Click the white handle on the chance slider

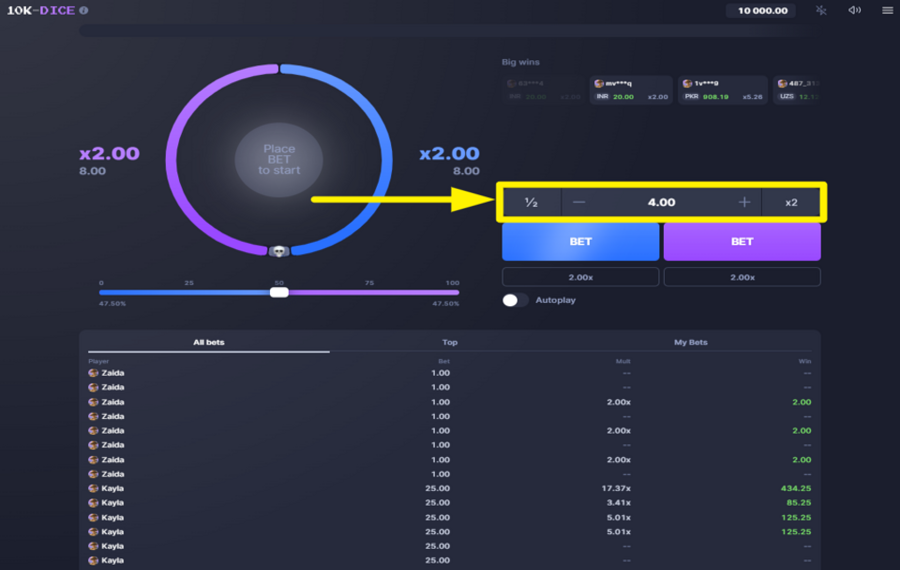(x=279, y=292)
